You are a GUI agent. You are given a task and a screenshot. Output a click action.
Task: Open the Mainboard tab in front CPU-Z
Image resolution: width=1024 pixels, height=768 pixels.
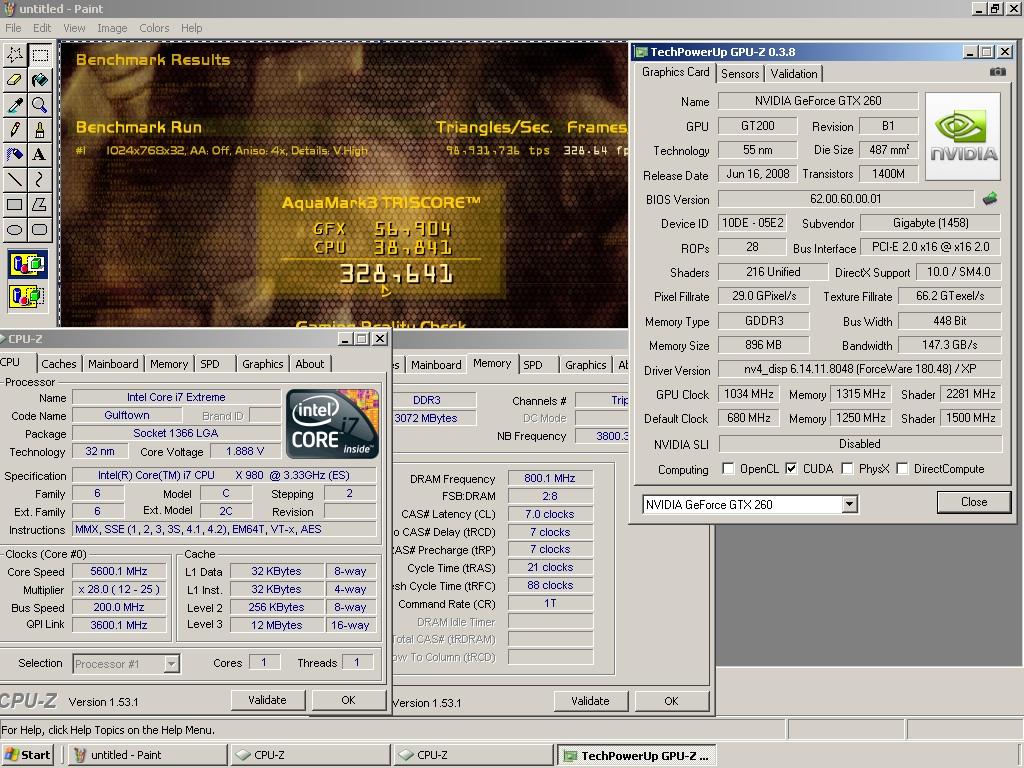coord(113,364)
